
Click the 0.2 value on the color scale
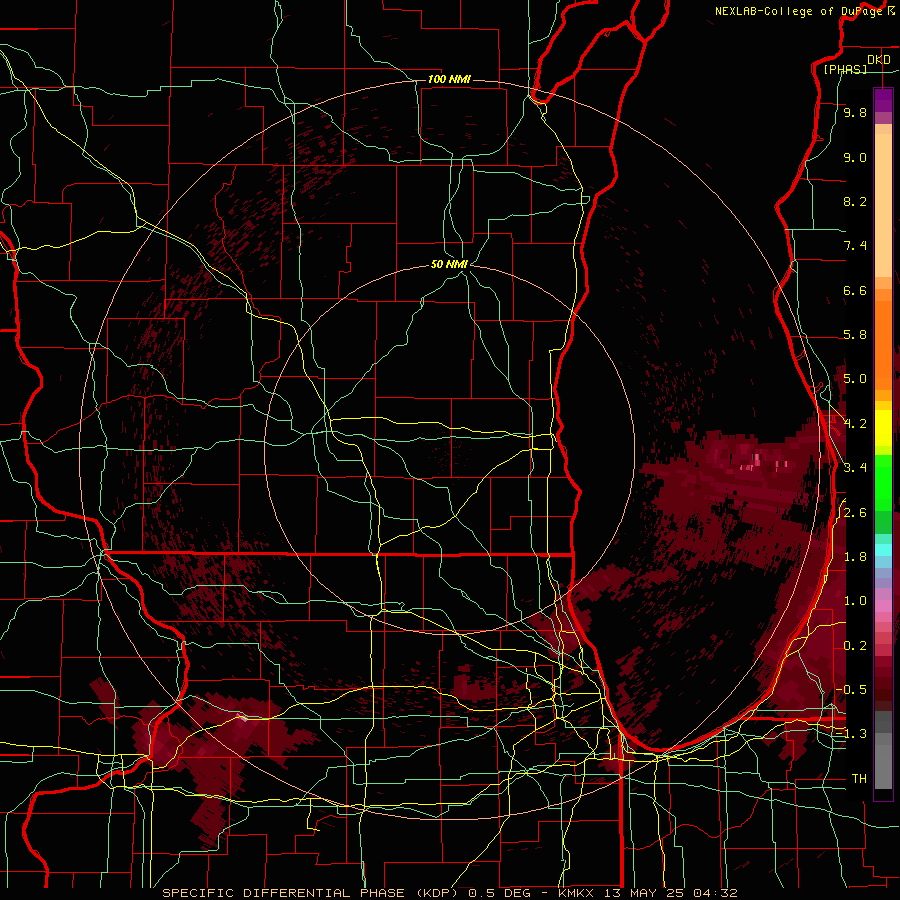pyautogui.click(x=855, y=646)
